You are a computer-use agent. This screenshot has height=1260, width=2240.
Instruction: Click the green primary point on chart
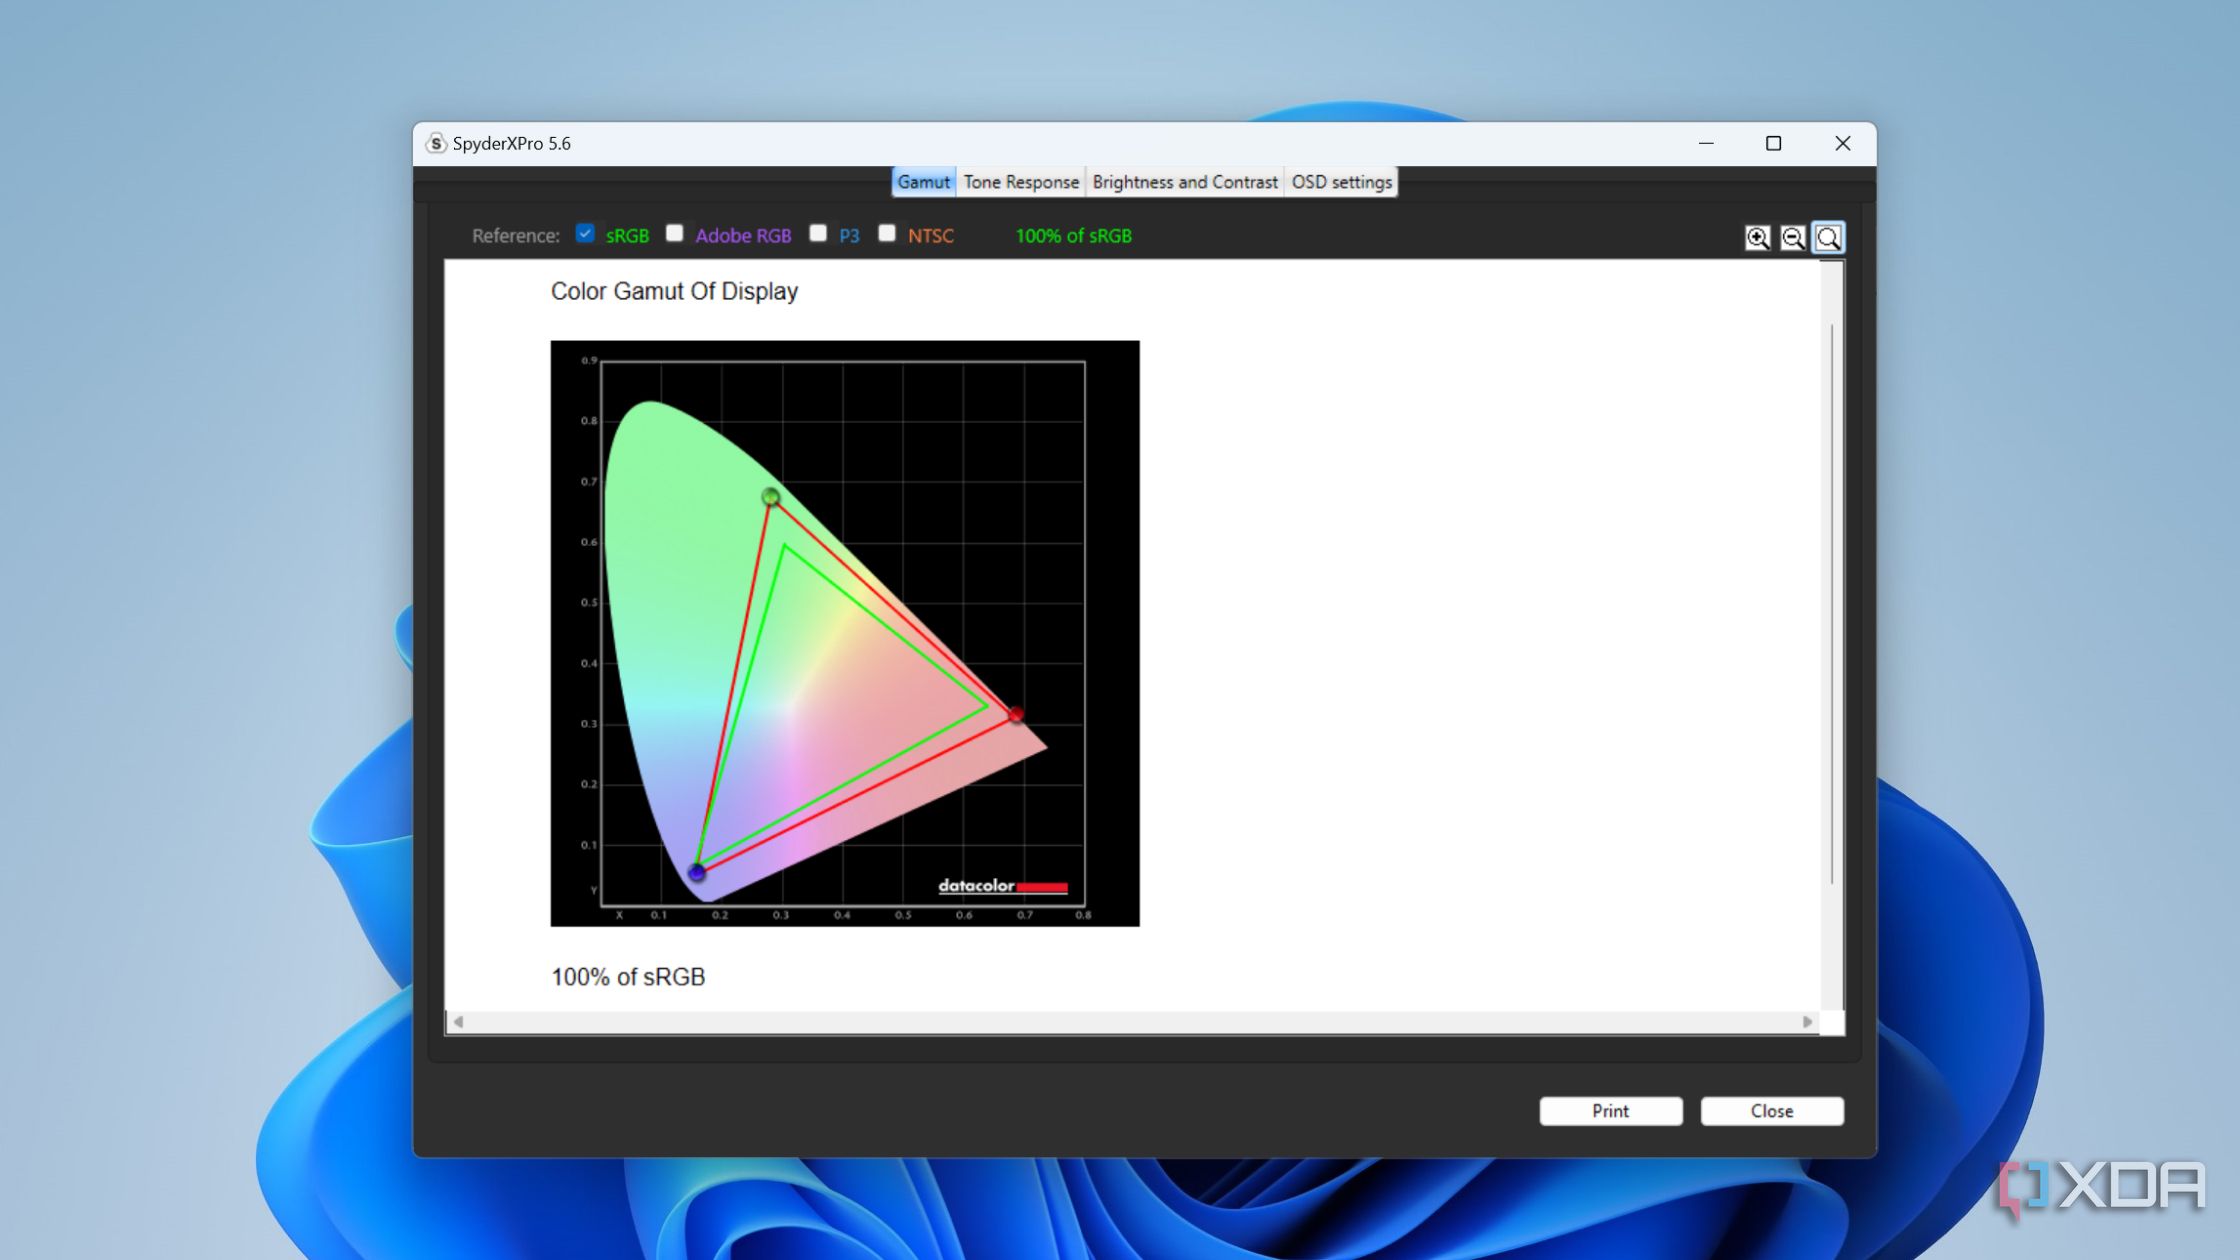[x=770, y=496]
